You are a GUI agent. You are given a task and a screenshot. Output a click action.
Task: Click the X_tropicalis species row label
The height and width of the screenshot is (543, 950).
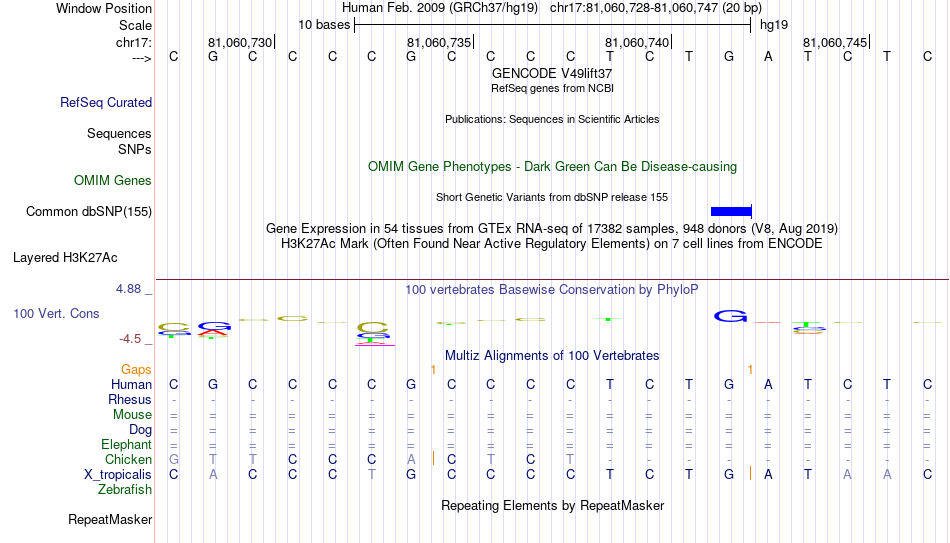point(118,475)
